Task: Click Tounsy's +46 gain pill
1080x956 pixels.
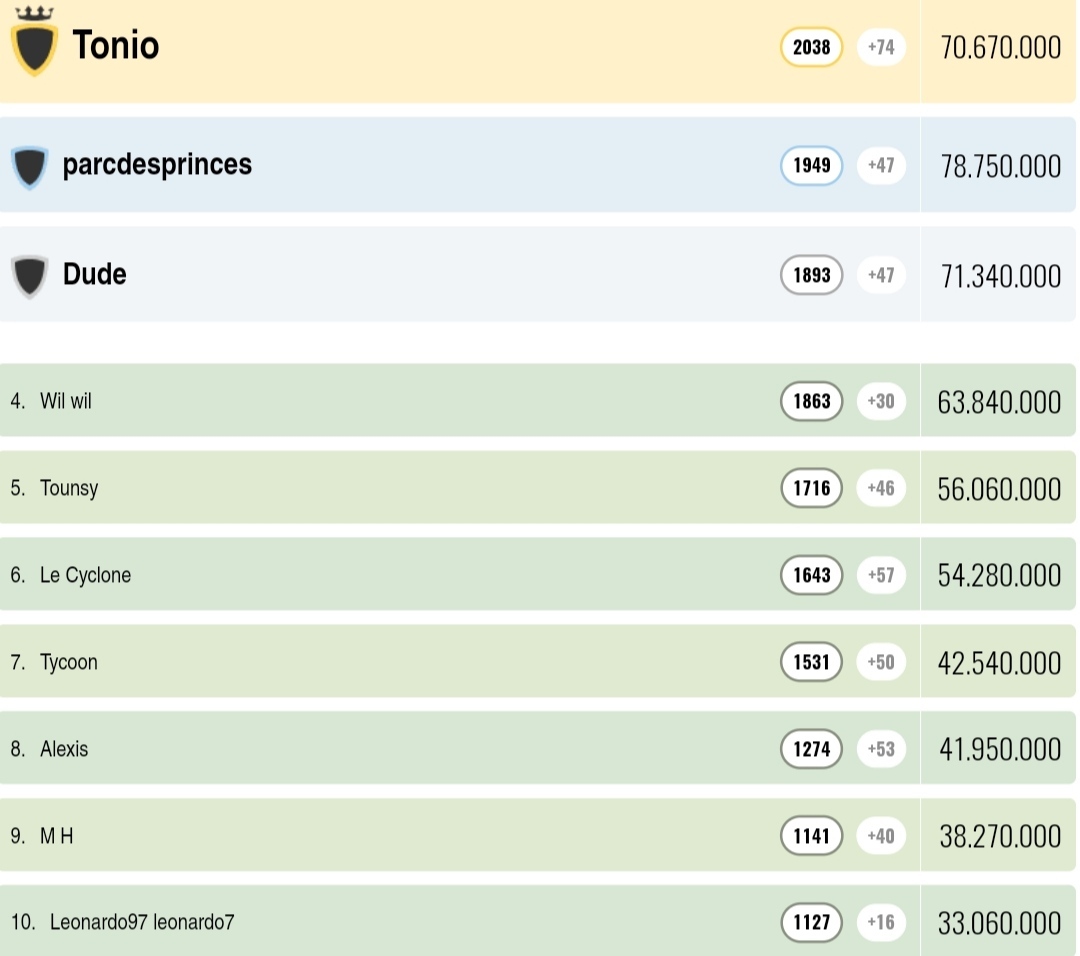Action: pyautogui.click(x=881, y=488)
